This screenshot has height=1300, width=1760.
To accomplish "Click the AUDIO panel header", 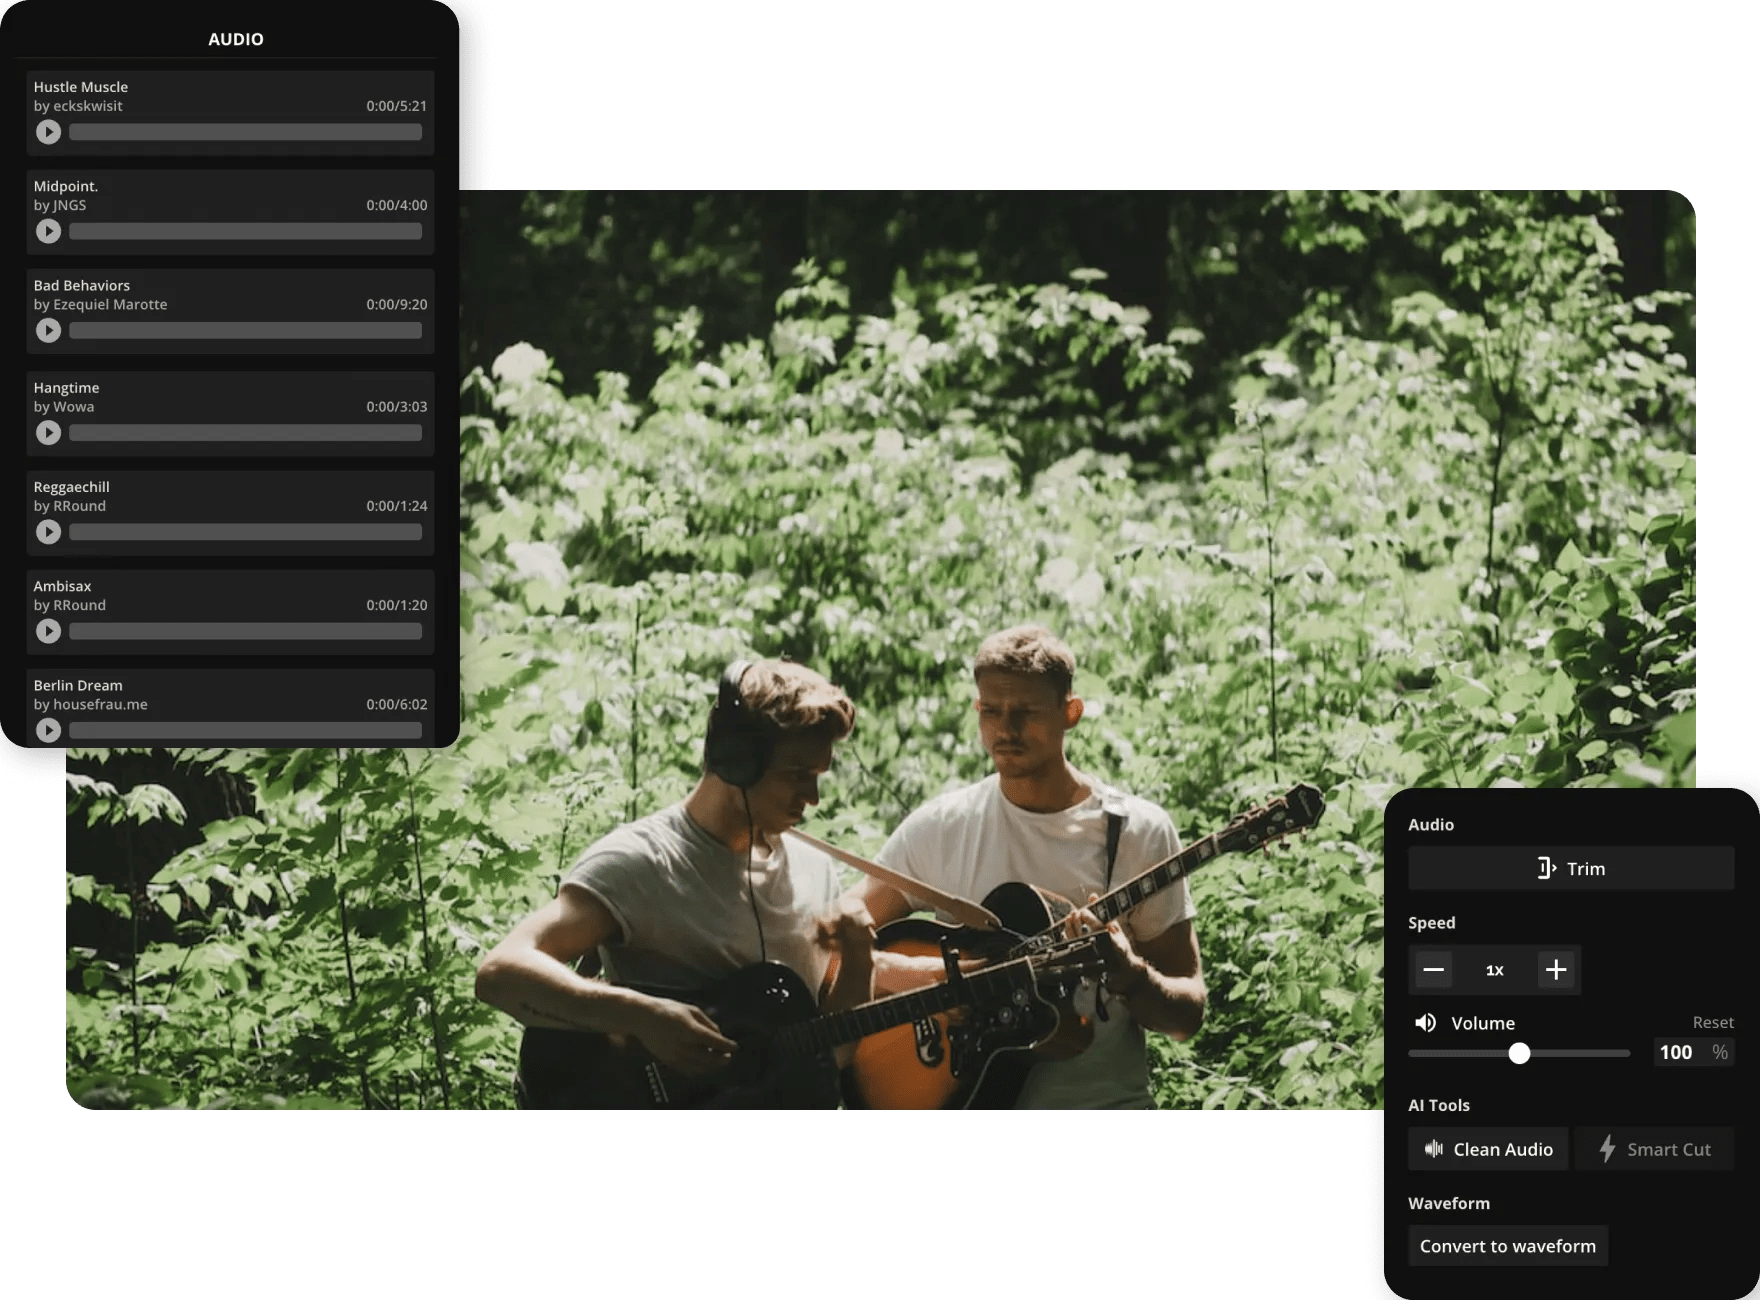I will click(x=236, y=39).
